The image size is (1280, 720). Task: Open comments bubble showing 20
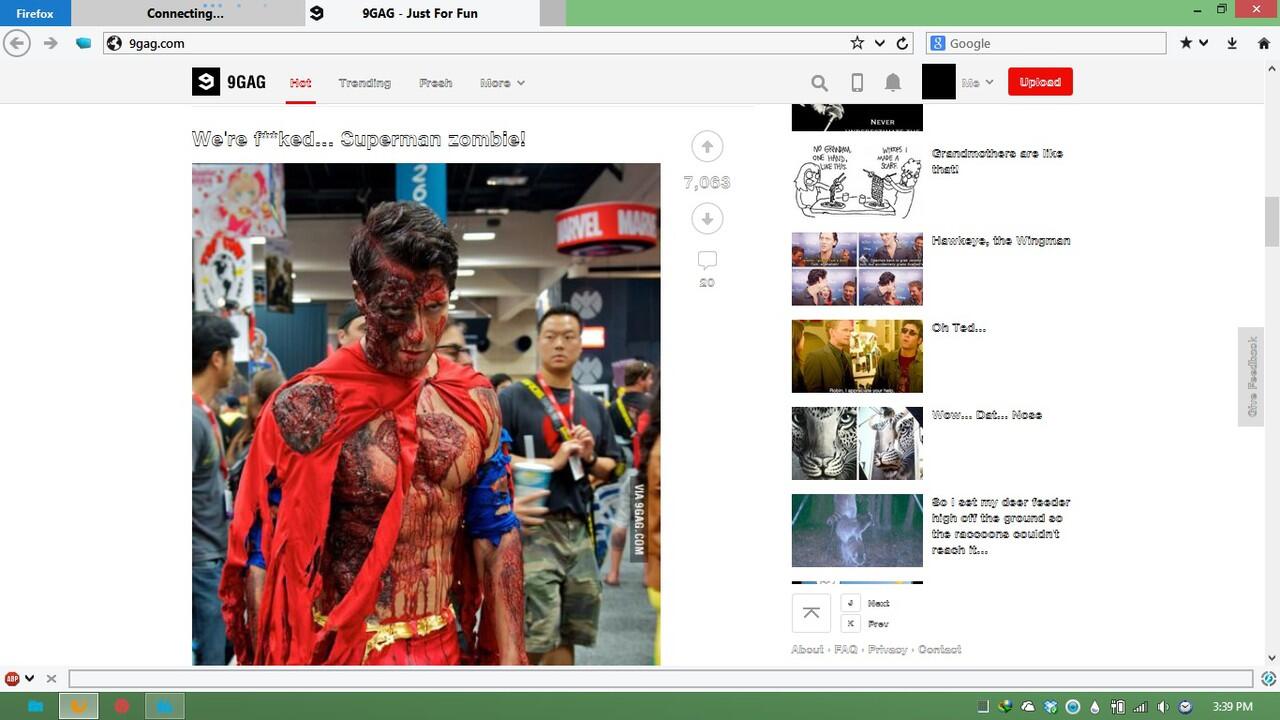click(707, 260)
